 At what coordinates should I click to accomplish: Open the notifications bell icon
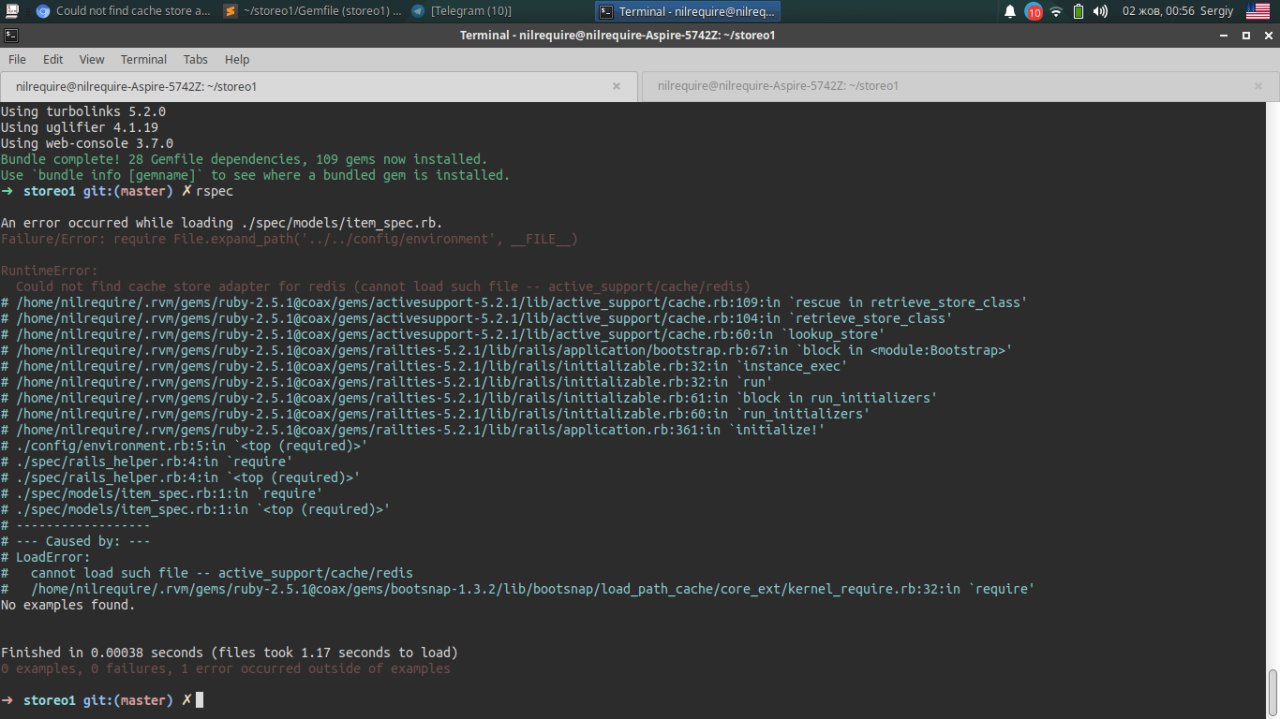point(1010,12)
